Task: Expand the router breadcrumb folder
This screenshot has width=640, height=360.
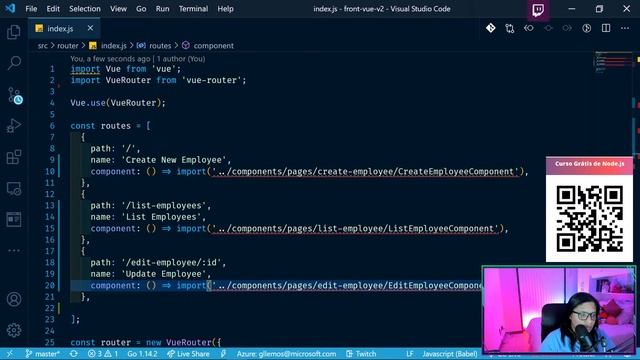Action: click(x=67, y=46)
